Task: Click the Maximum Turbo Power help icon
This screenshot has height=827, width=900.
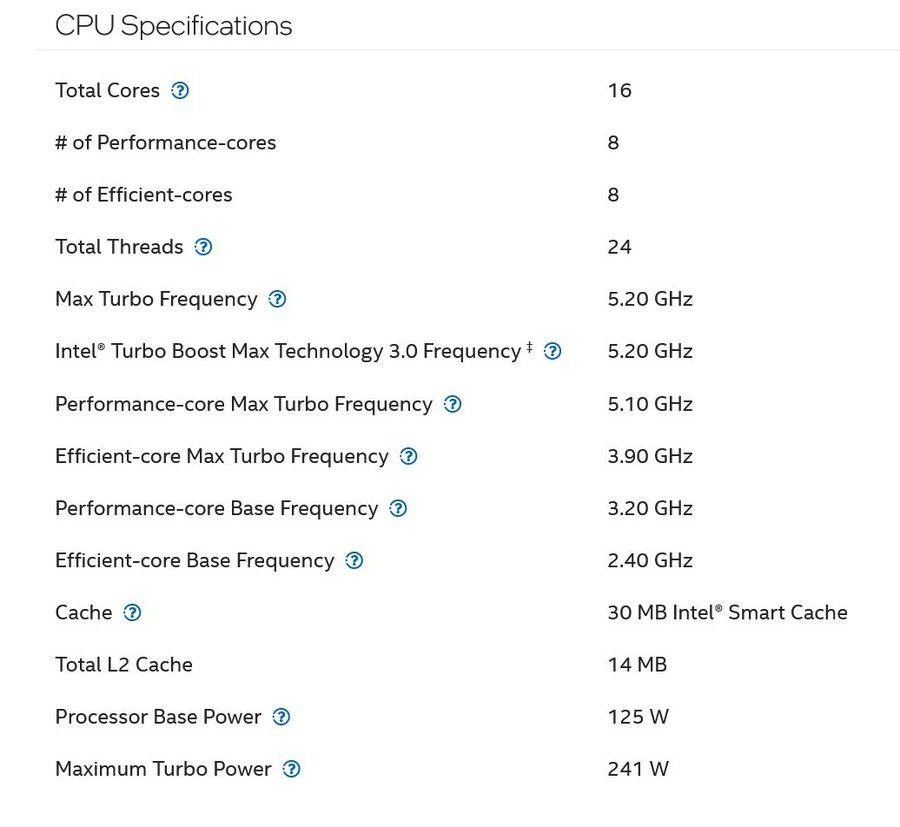Action: coord(291,769)
